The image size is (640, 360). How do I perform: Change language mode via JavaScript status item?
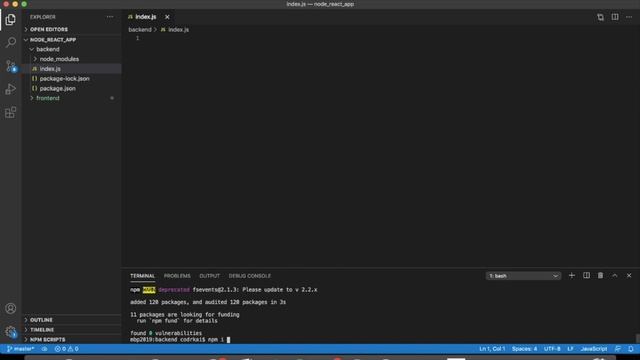593,349
